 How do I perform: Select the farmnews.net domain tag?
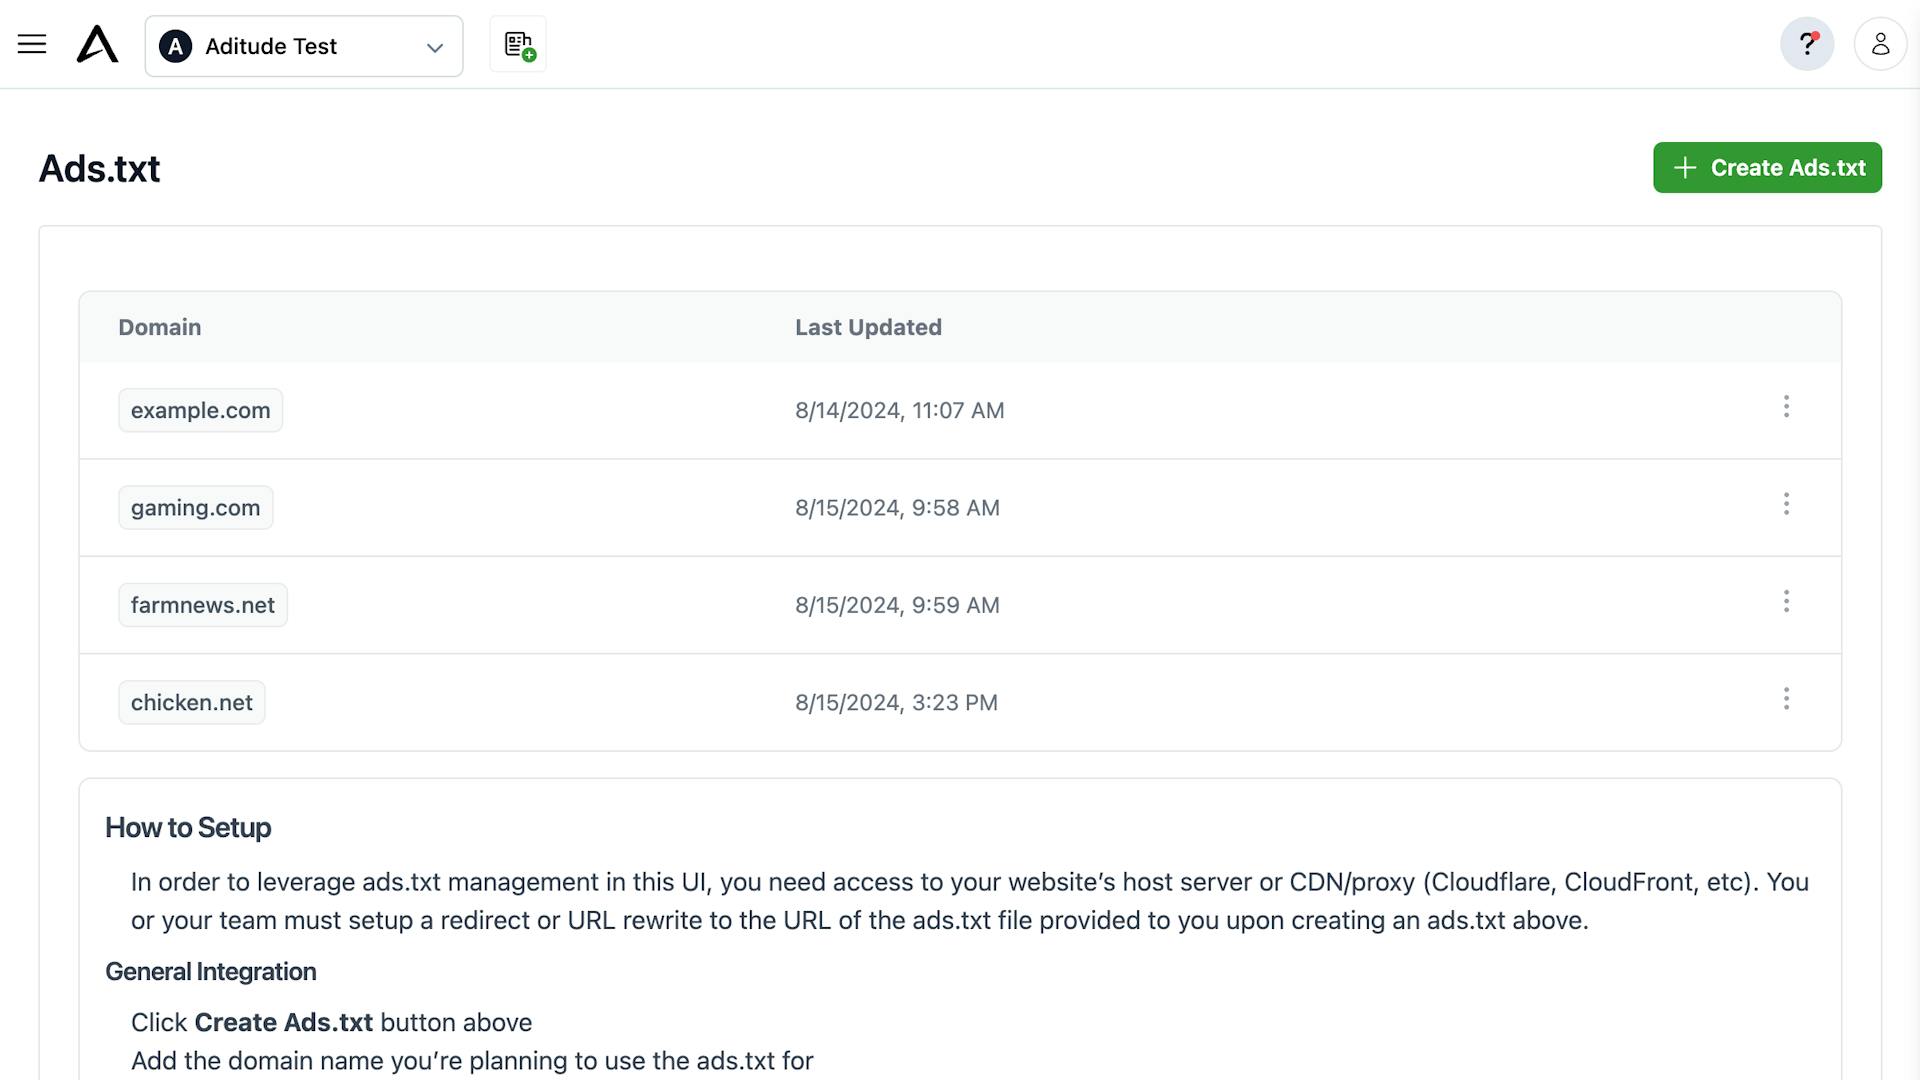point(202,606)
